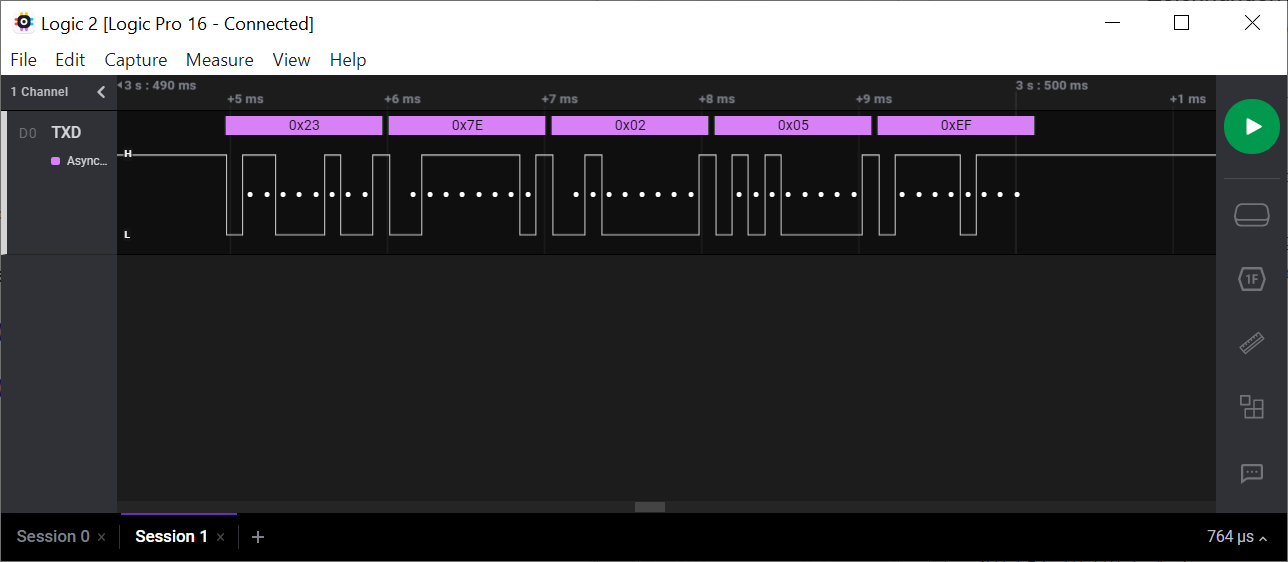This screenshot has height=562, width=1288.
Task: Click the D0 channel identifier
Action: (x=28, y=133)
